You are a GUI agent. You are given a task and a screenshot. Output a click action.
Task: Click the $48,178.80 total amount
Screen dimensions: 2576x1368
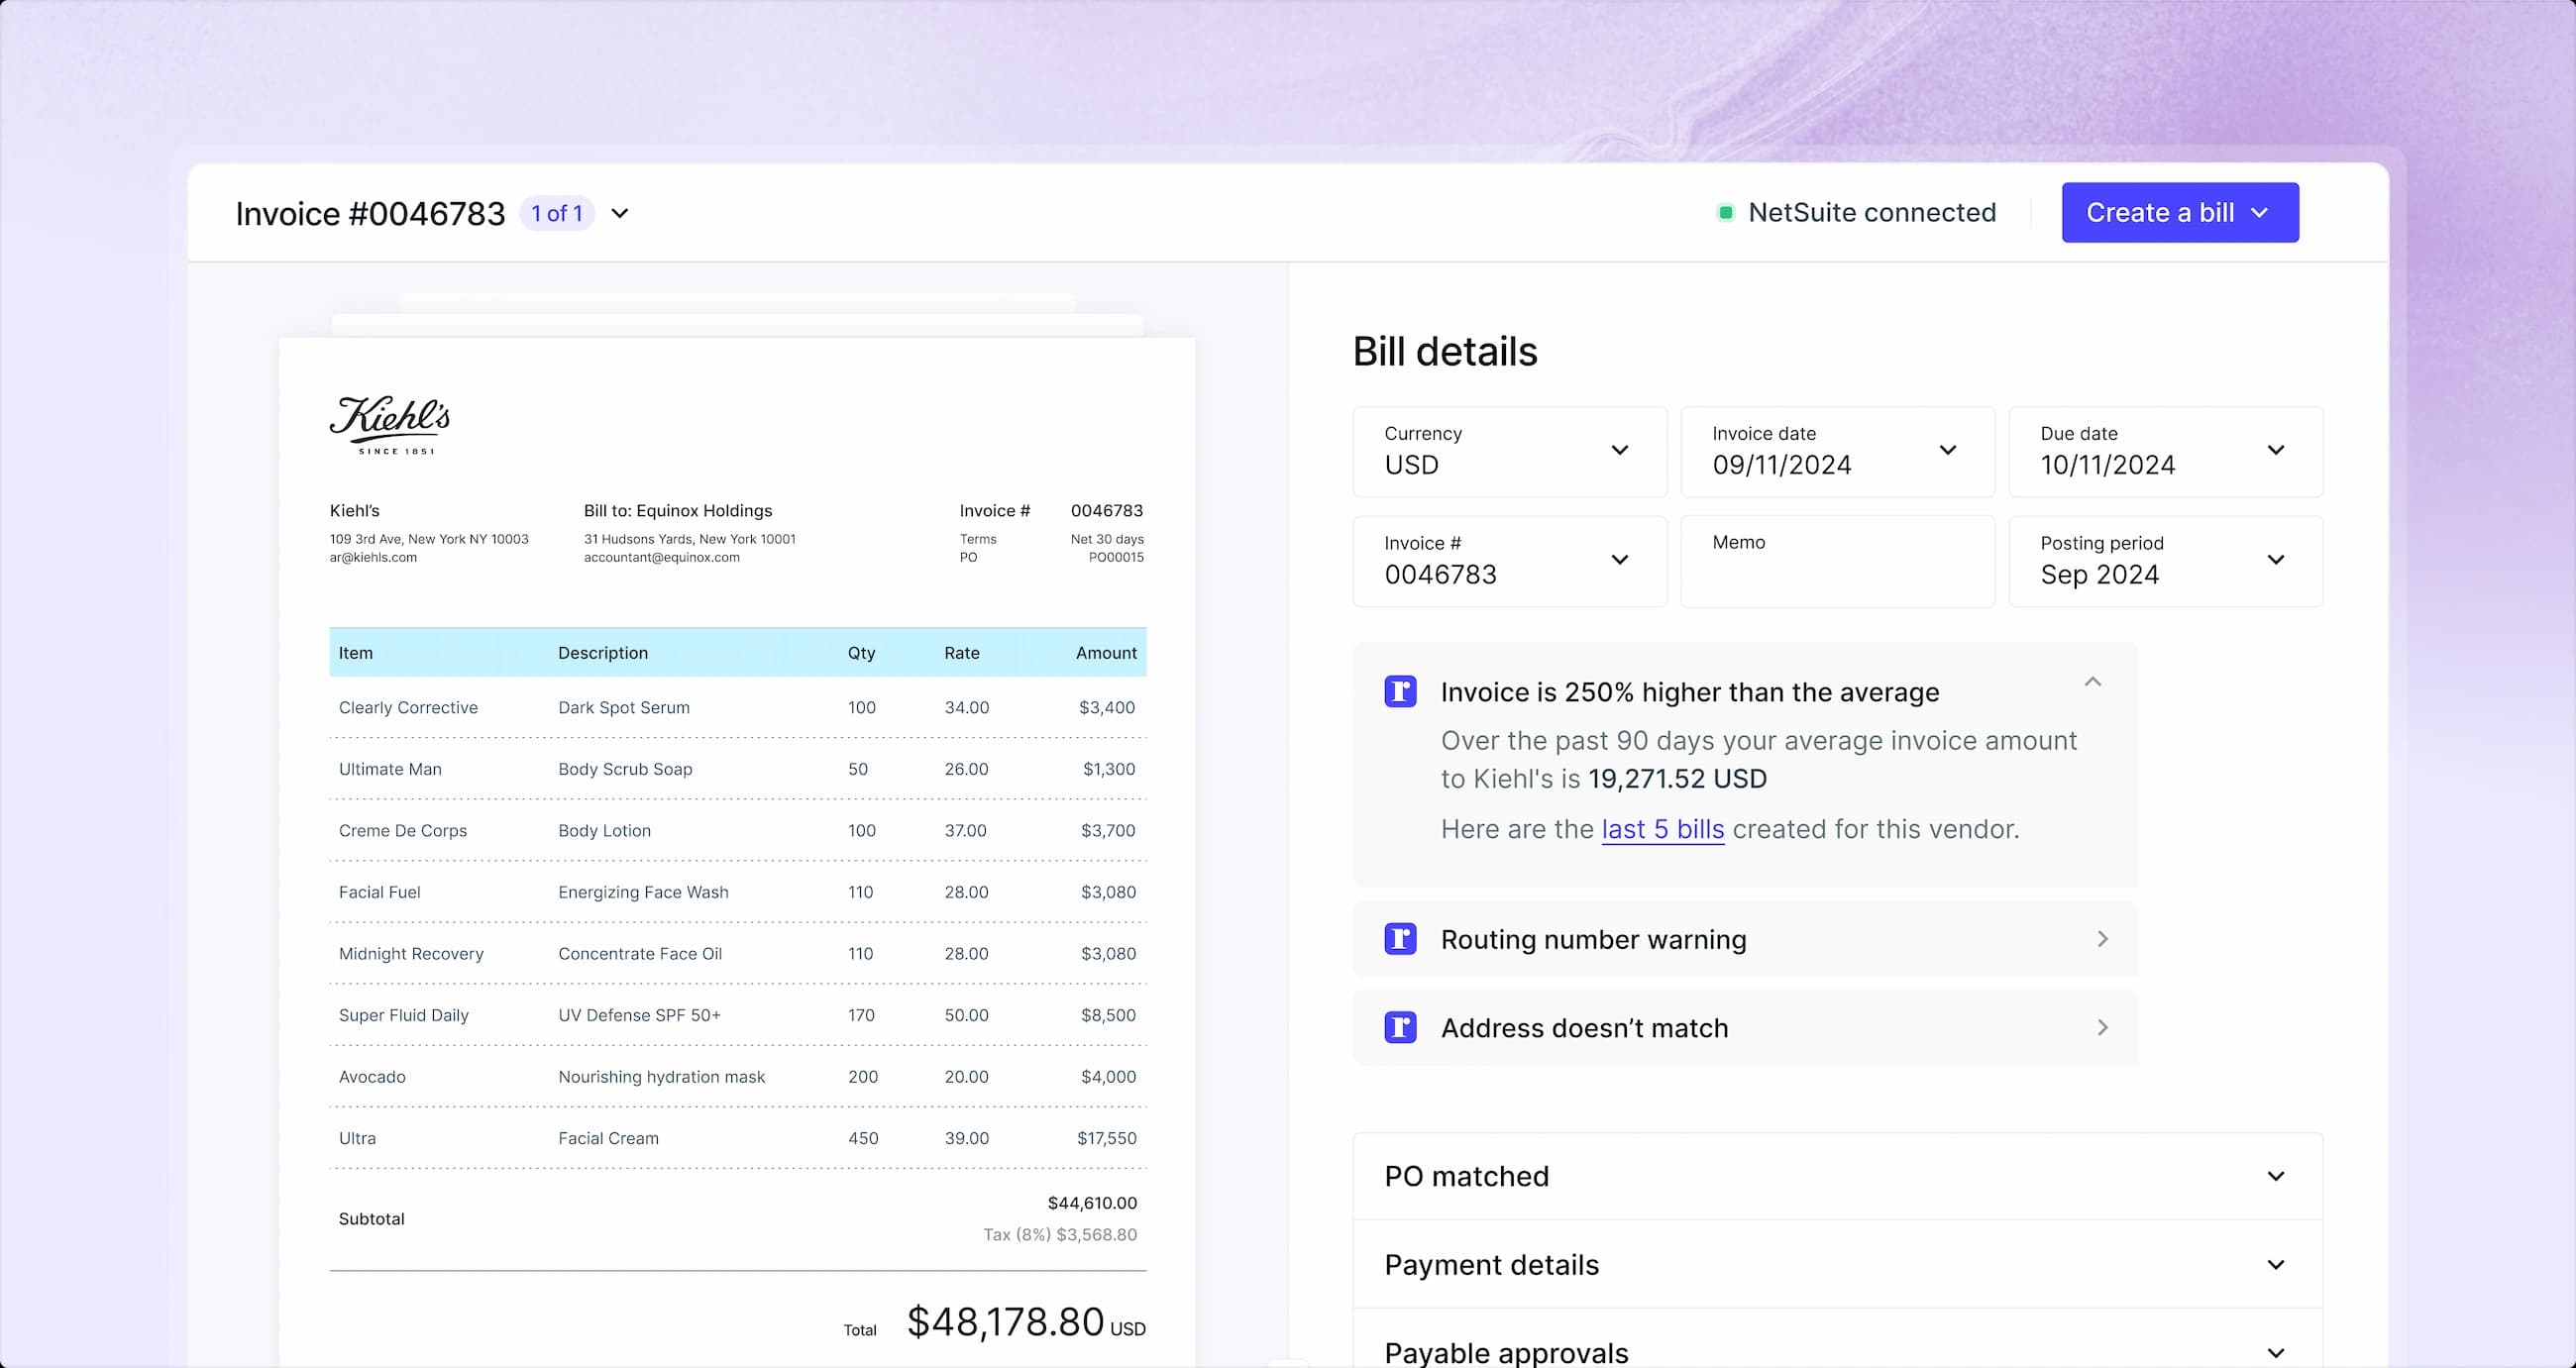tap(1005, 1322)
